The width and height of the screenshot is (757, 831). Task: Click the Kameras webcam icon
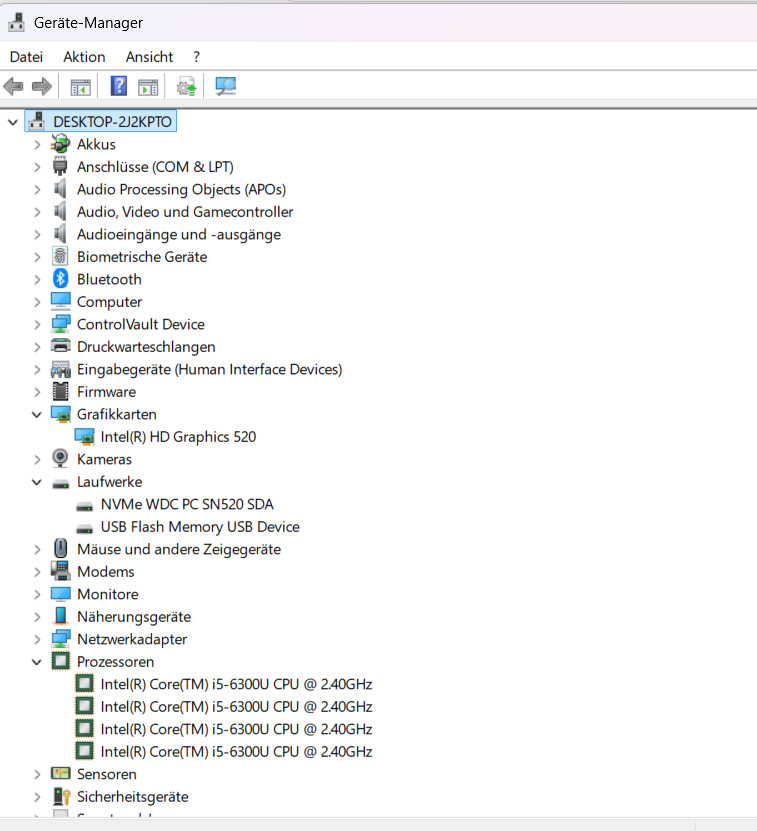pos(60,458)
